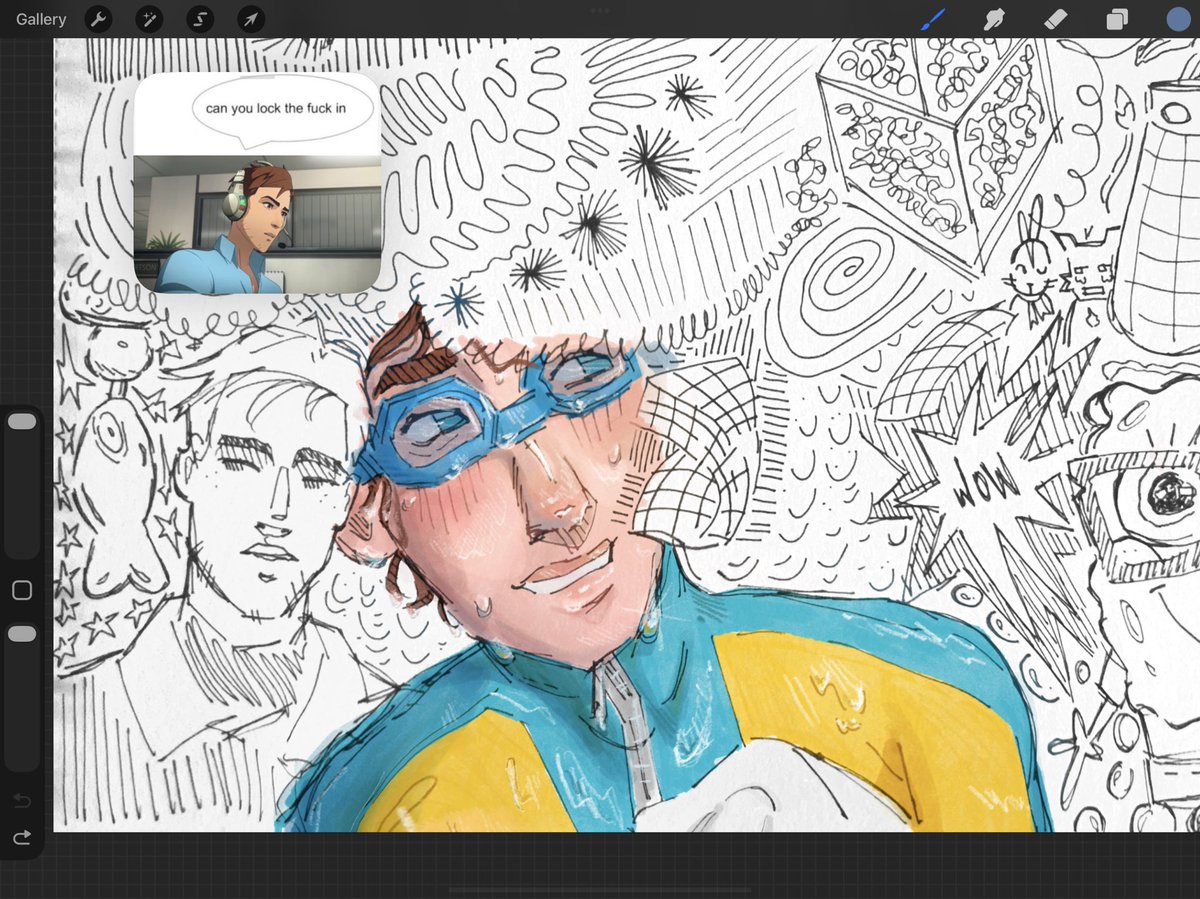Open the active color picker circle

coord(1178,19)
